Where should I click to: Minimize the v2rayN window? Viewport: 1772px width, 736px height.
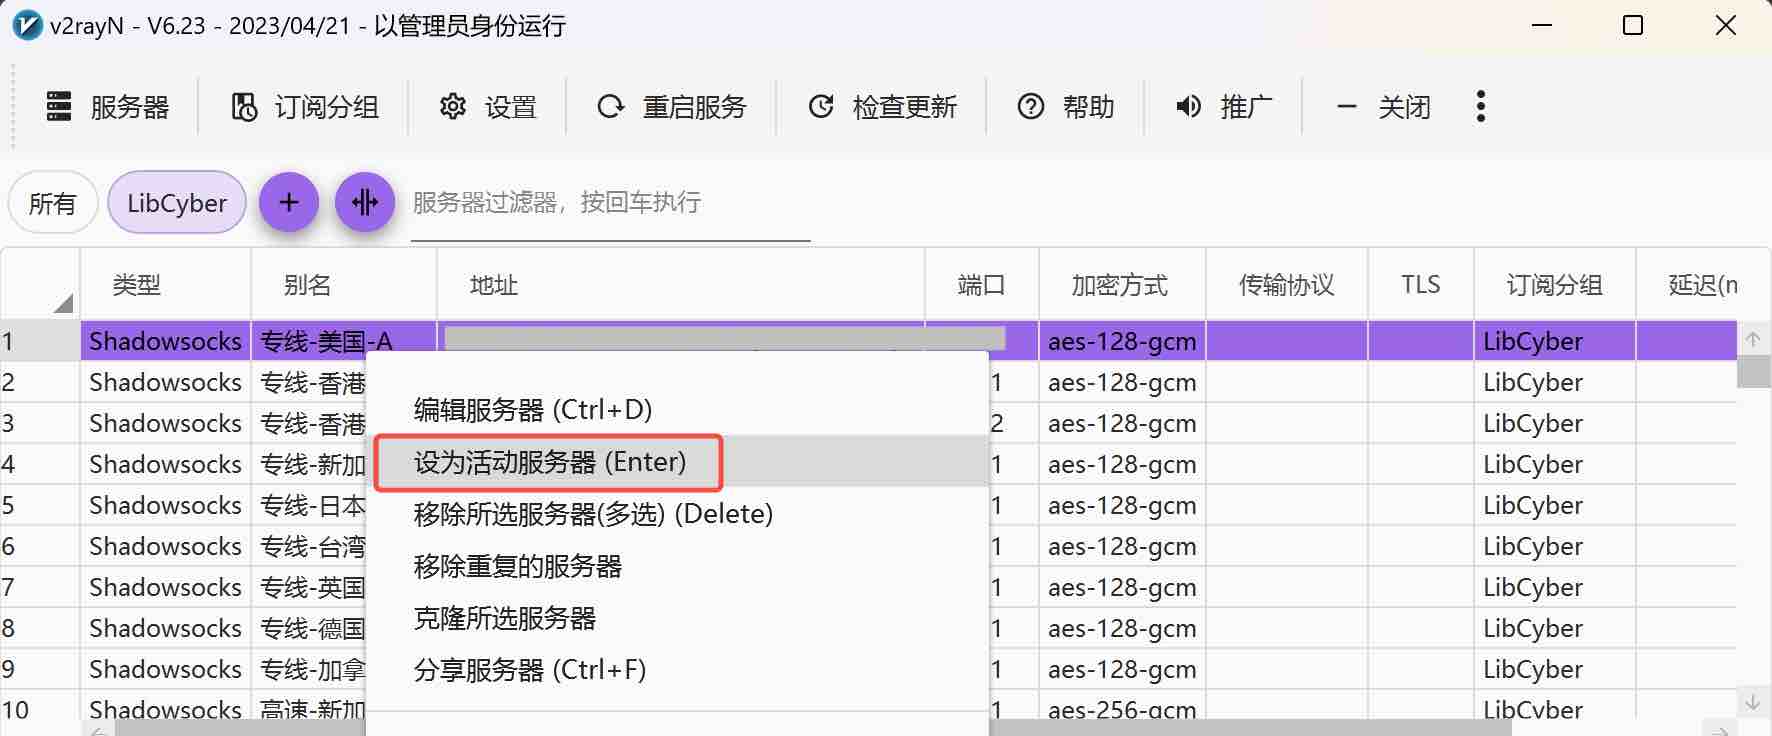point(1542,25)
